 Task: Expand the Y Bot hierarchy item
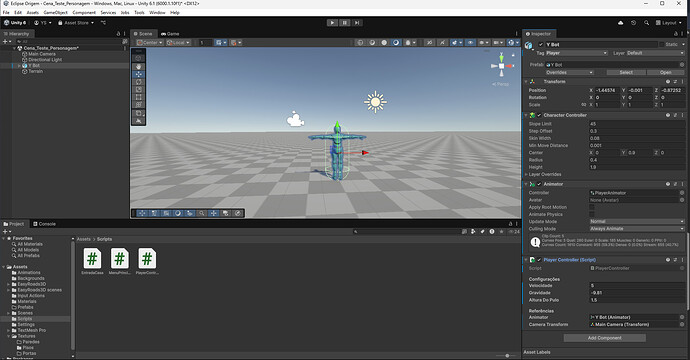pos(19,66)
